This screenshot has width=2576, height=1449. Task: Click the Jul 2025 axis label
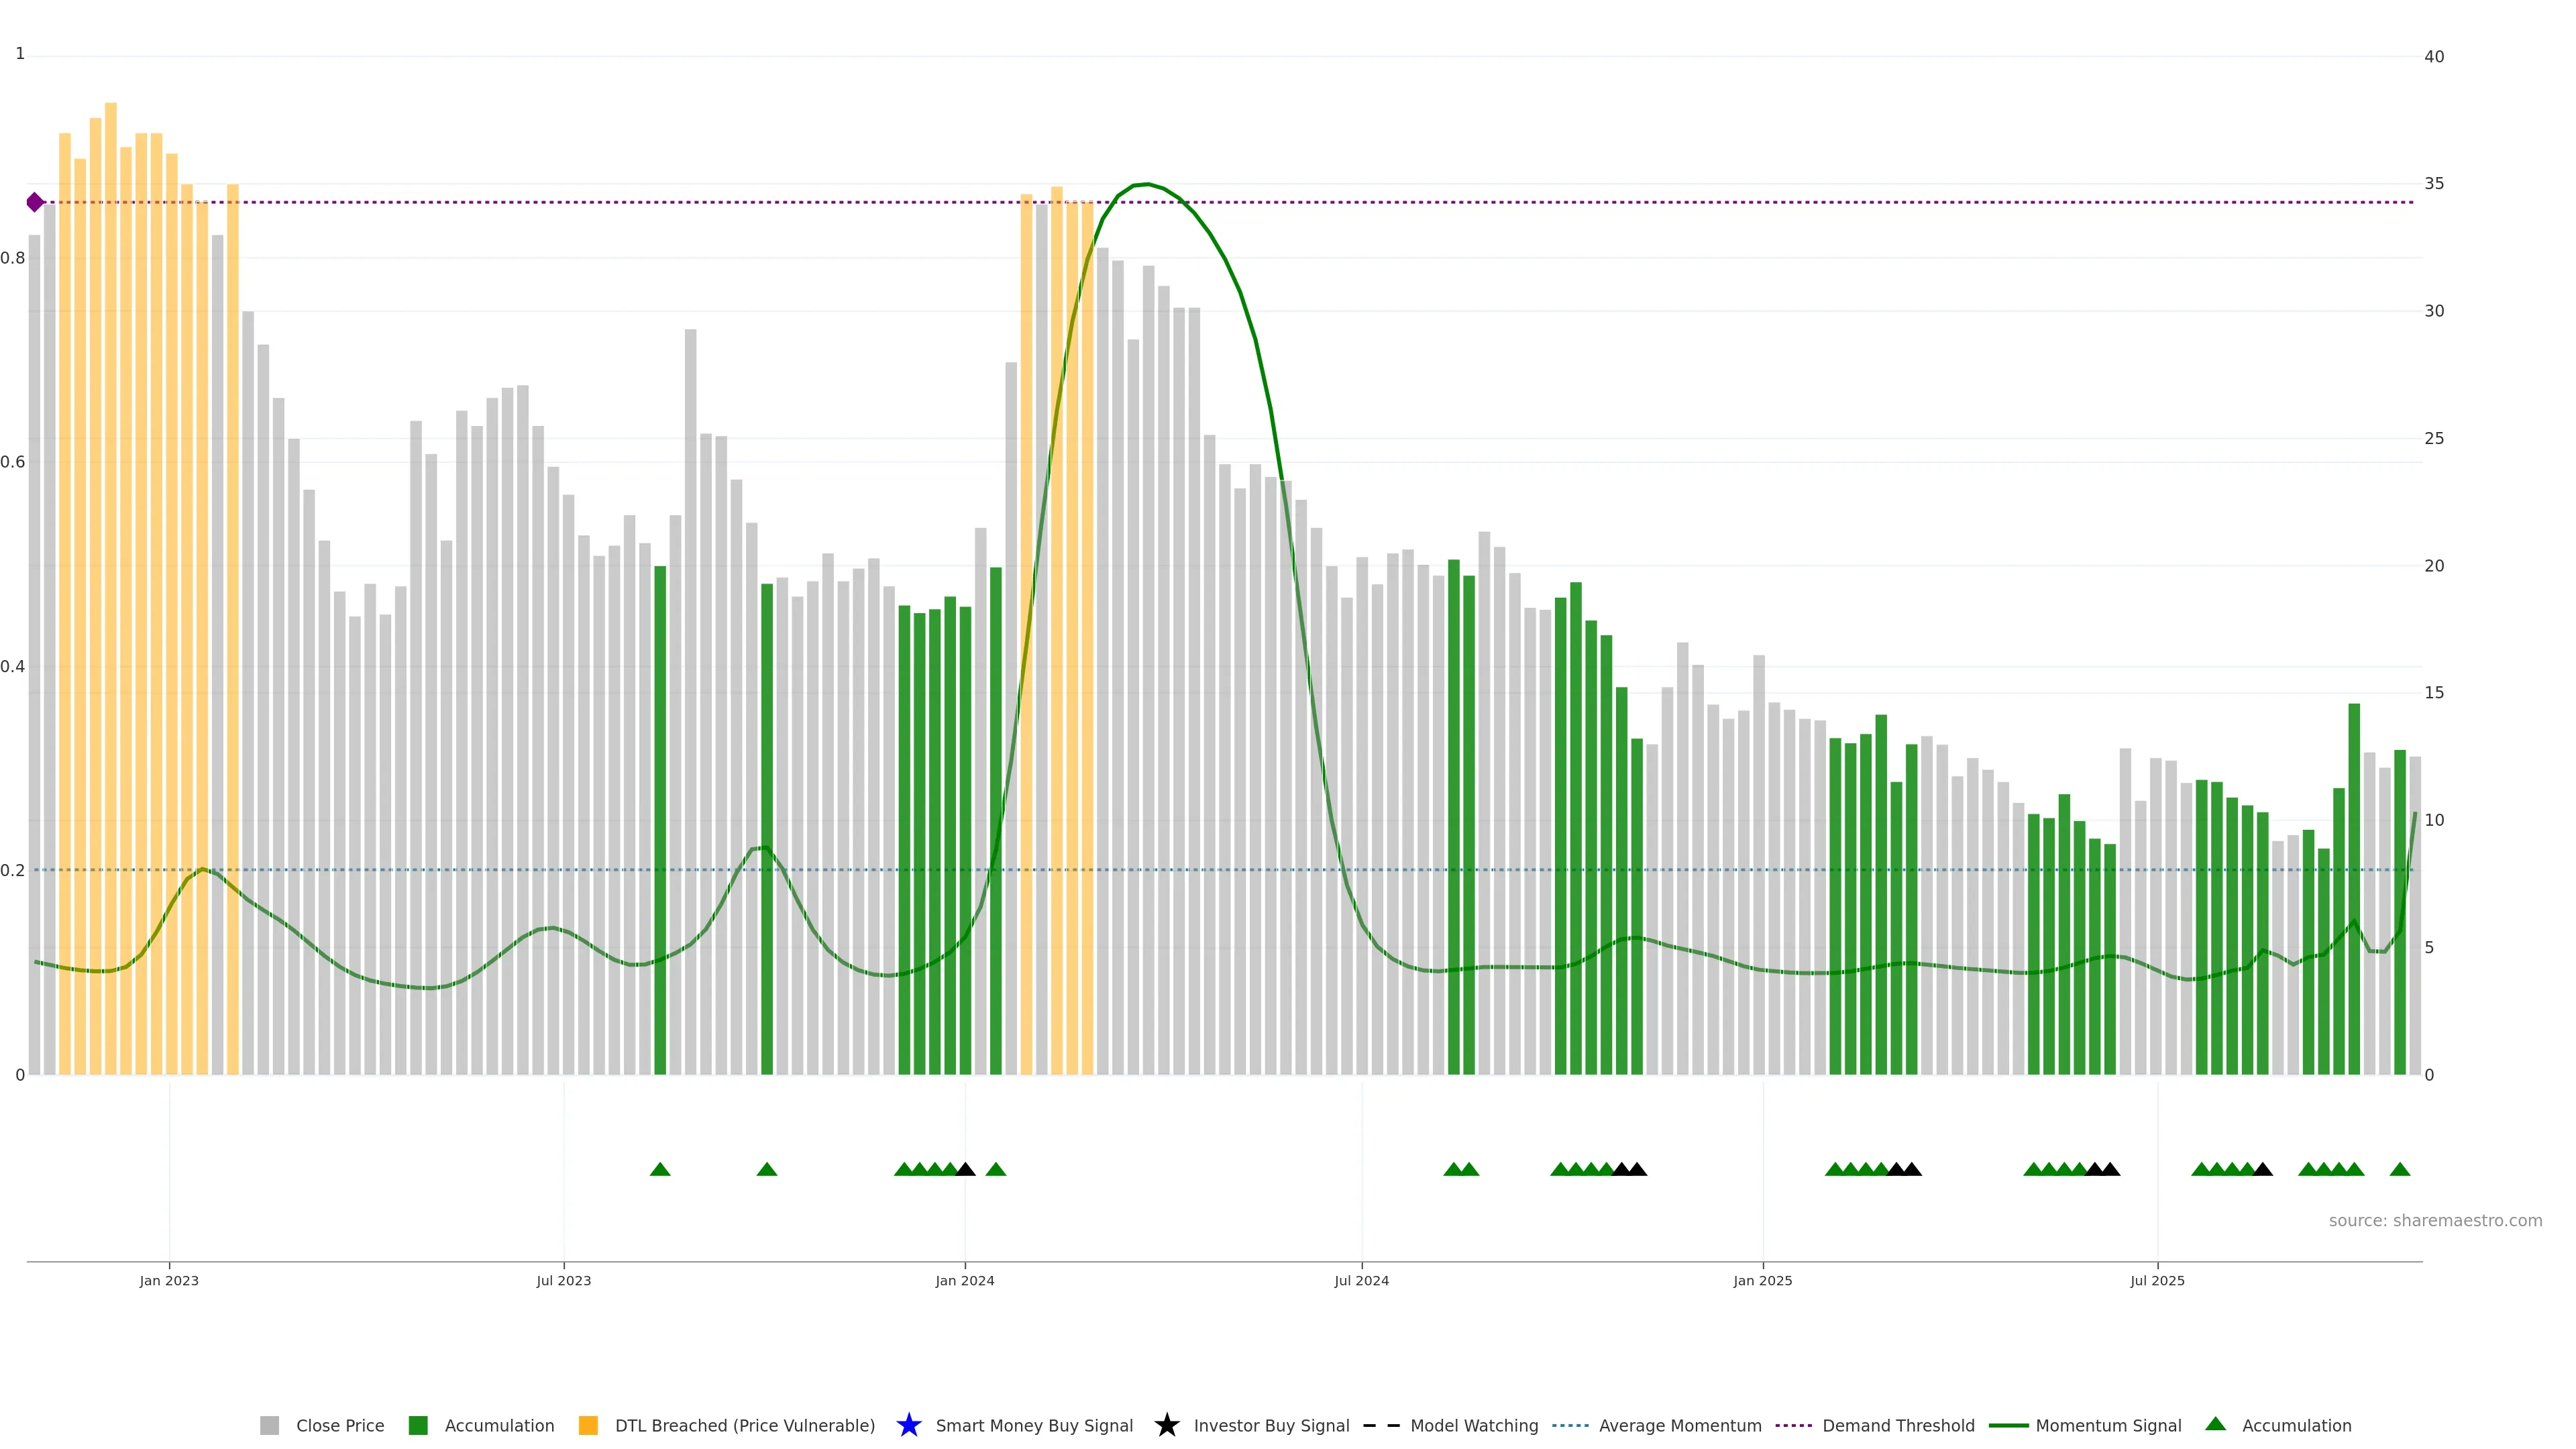pyautogui.click(x=2157, y=1280)
